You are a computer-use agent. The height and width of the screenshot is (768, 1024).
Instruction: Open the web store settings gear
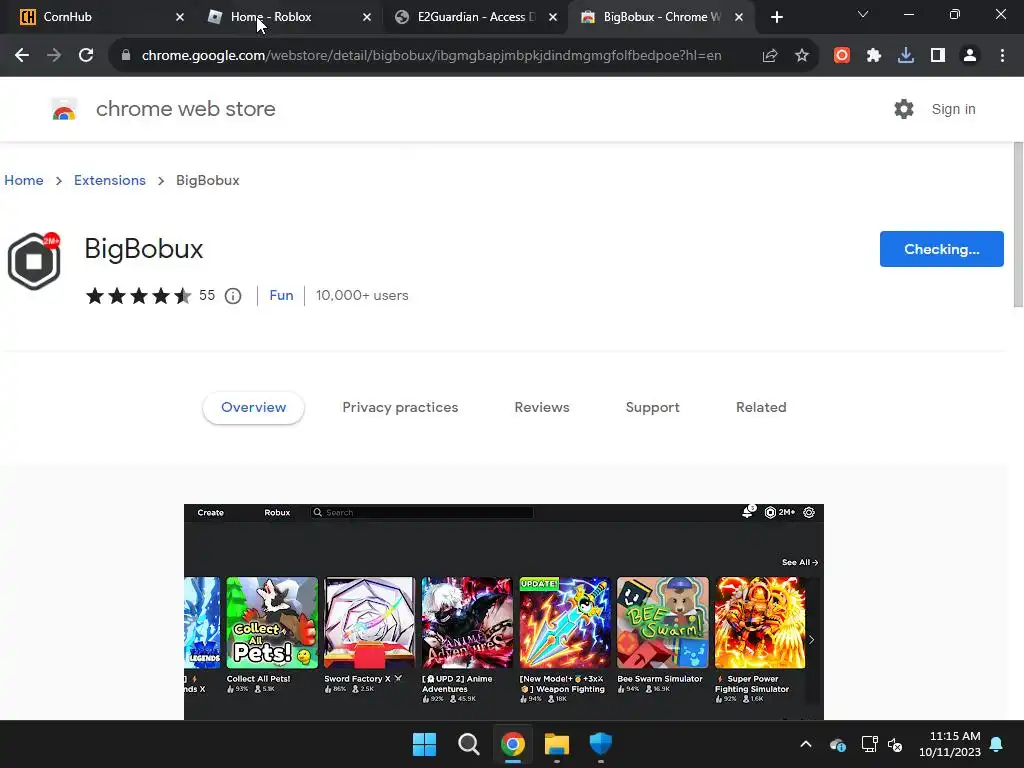pos(904,109)
